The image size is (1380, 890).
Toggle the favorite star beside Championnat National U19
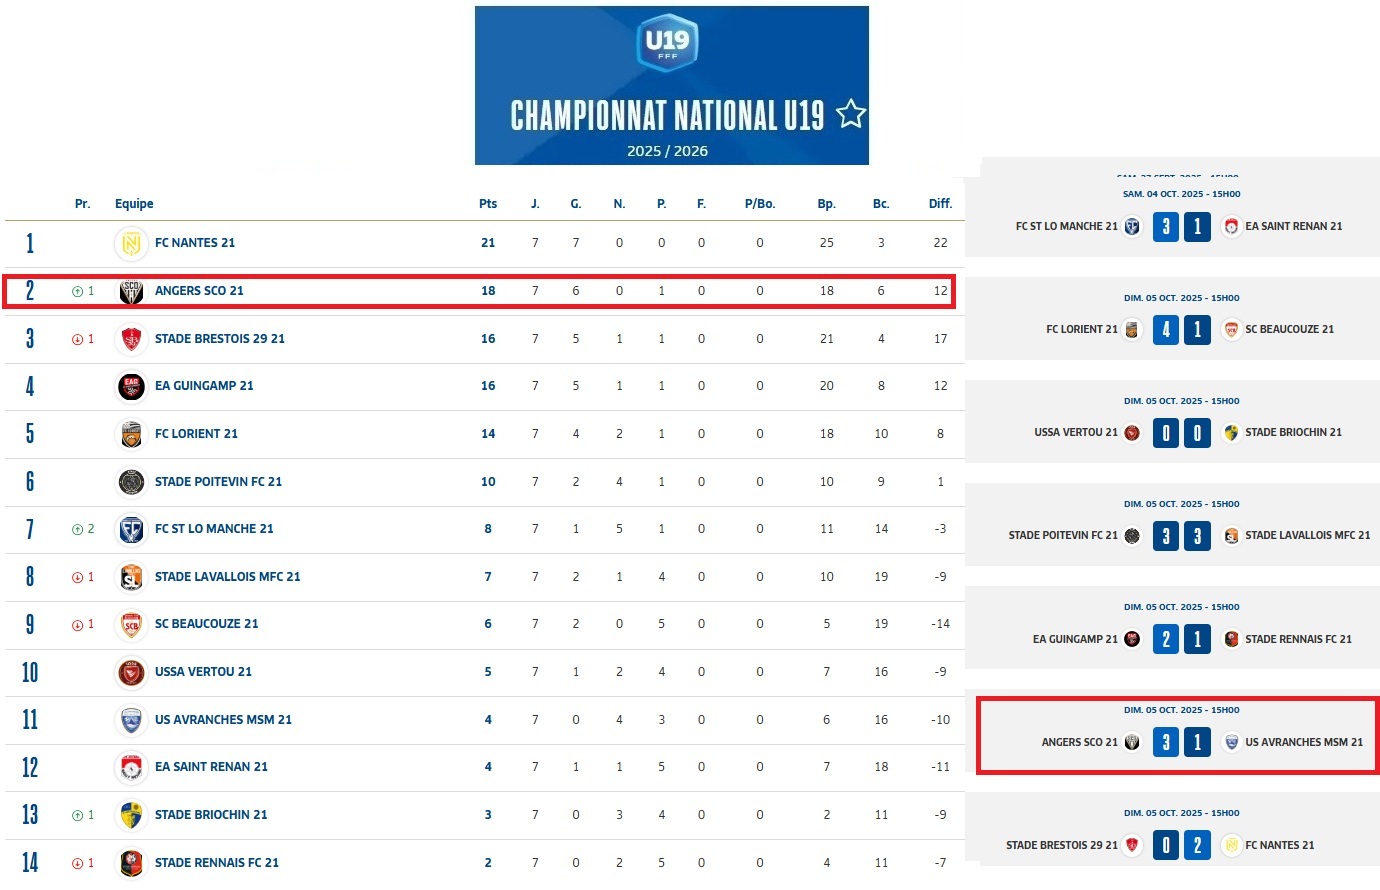coord(851,114)
